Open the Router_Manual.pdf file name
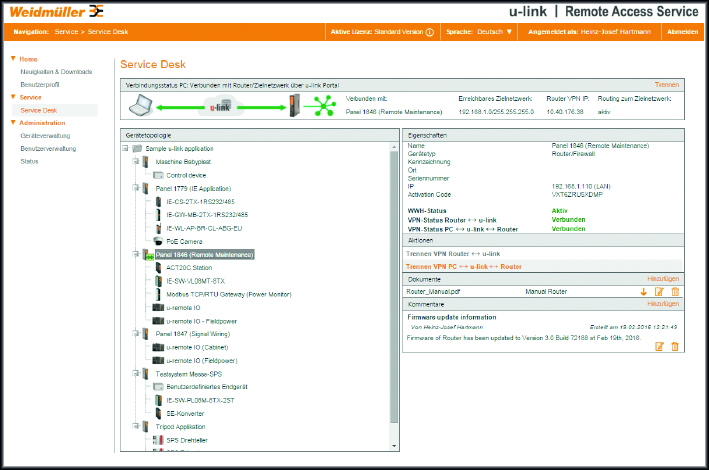Viewport: 709px width, 470px height. pyautogui.click(x=433, y=292)
